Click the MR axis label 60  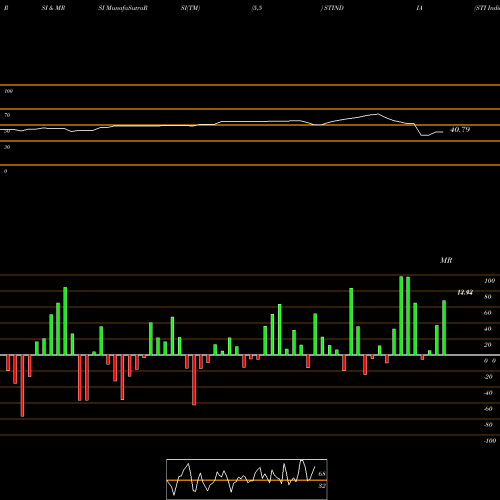pos(488,313)
